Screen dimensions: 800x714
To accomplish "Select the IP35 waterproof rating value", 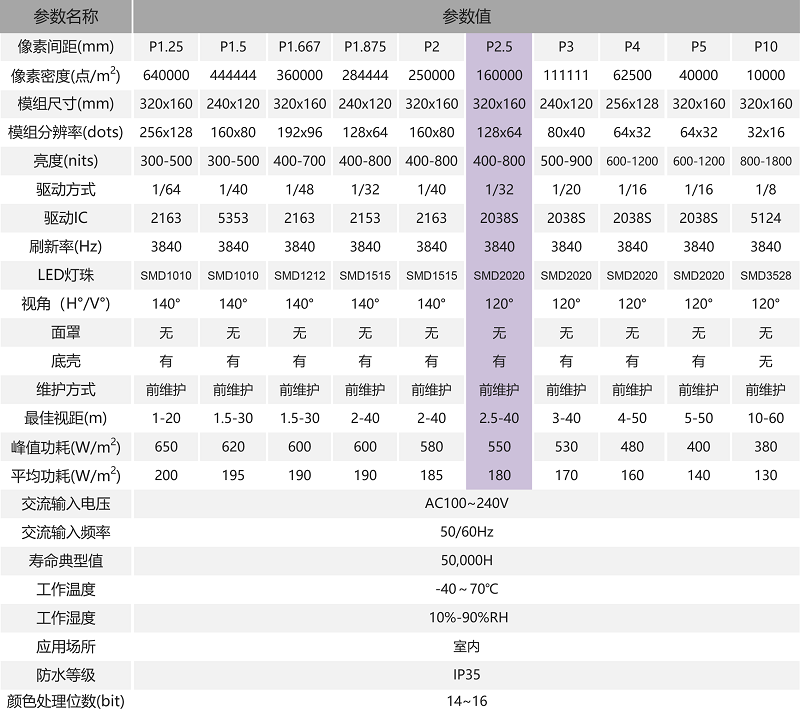I will [x=466, y=675].
